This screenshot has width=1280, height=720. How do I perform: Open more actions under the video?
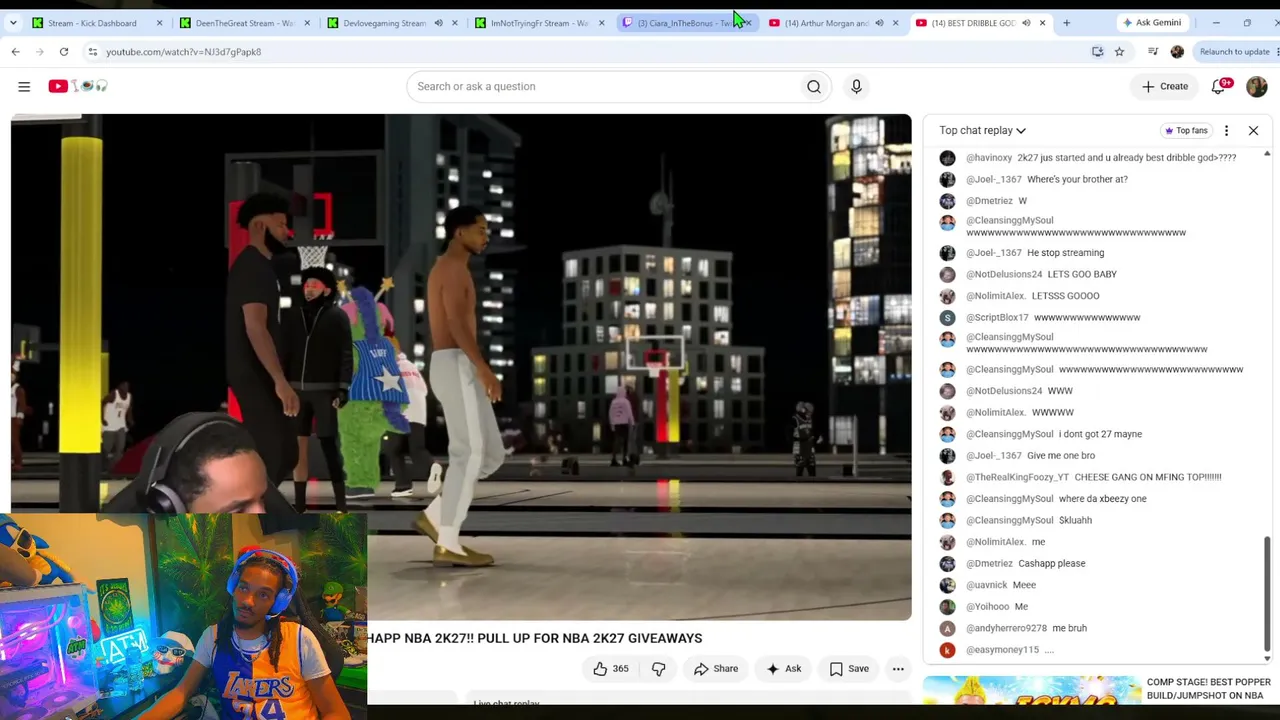click(898, 668)
